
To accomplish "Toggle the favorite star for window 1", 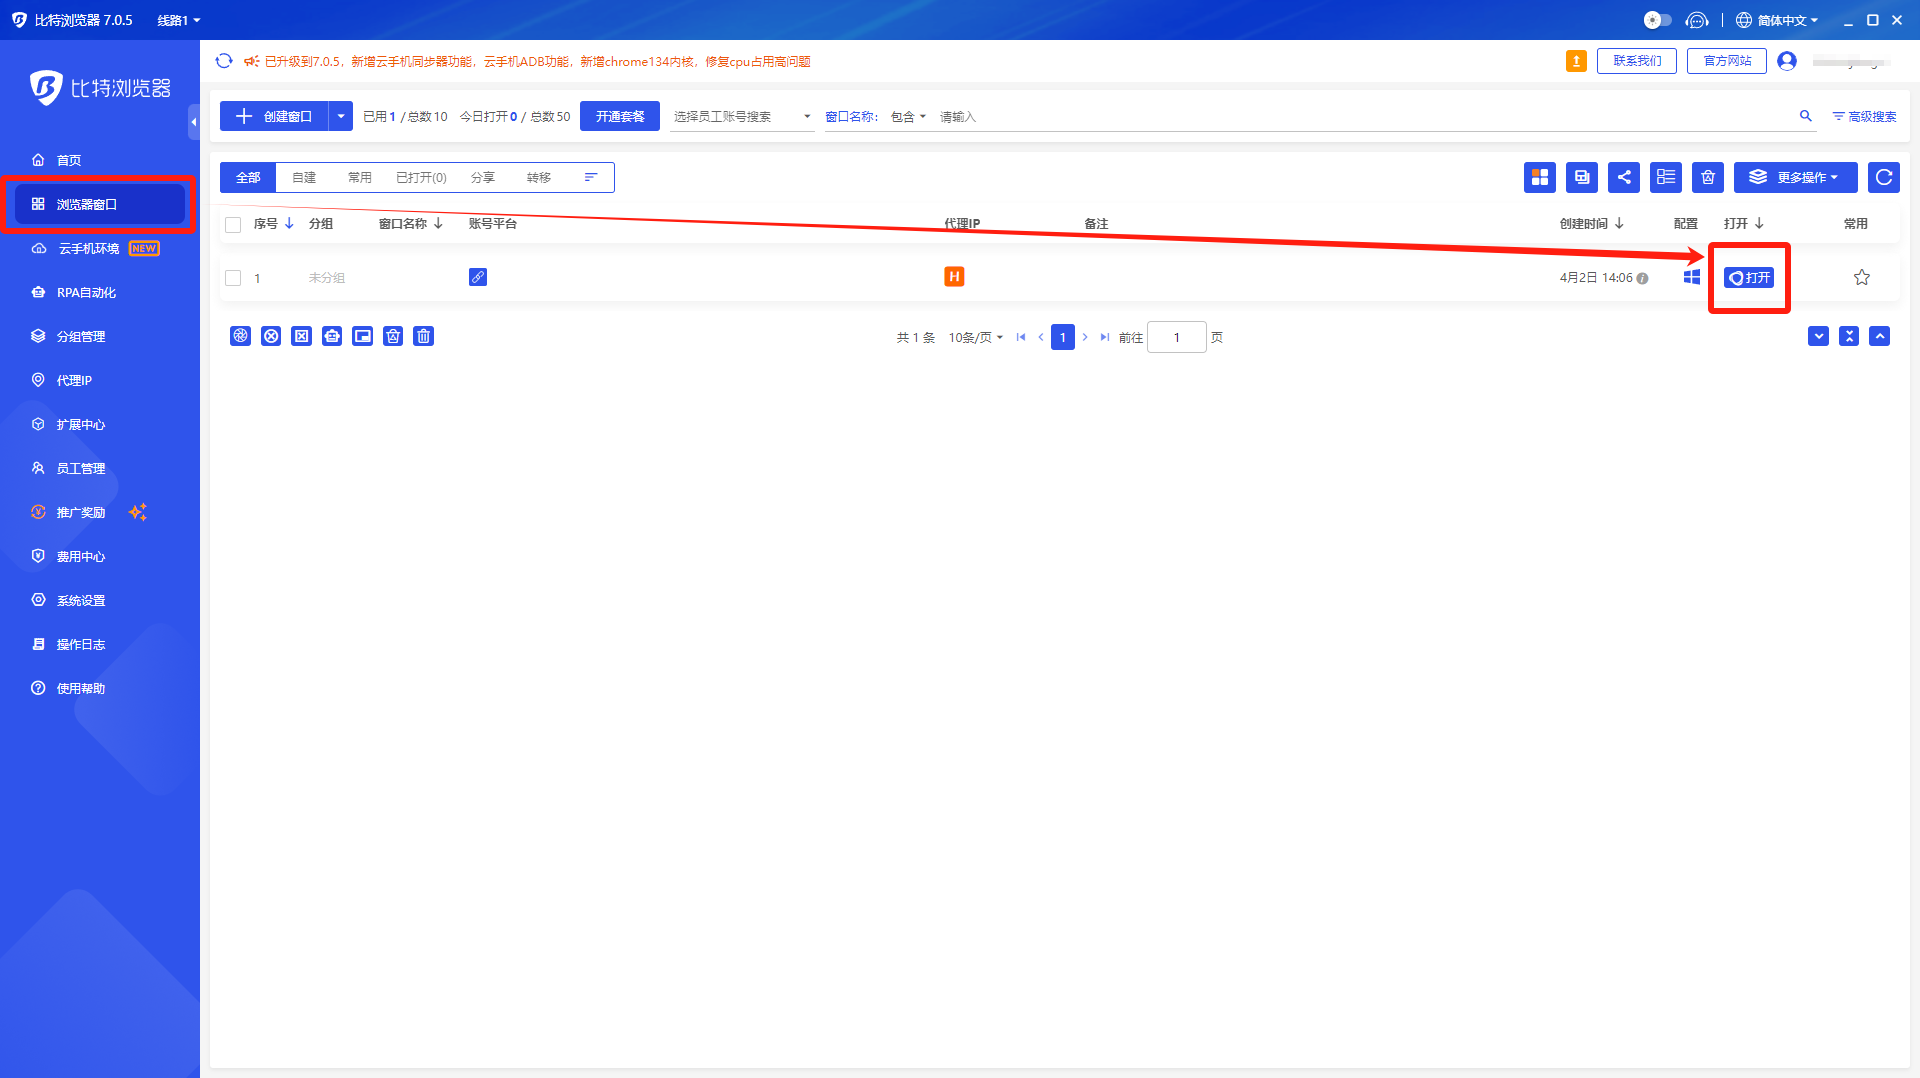I will [1861, 277].
